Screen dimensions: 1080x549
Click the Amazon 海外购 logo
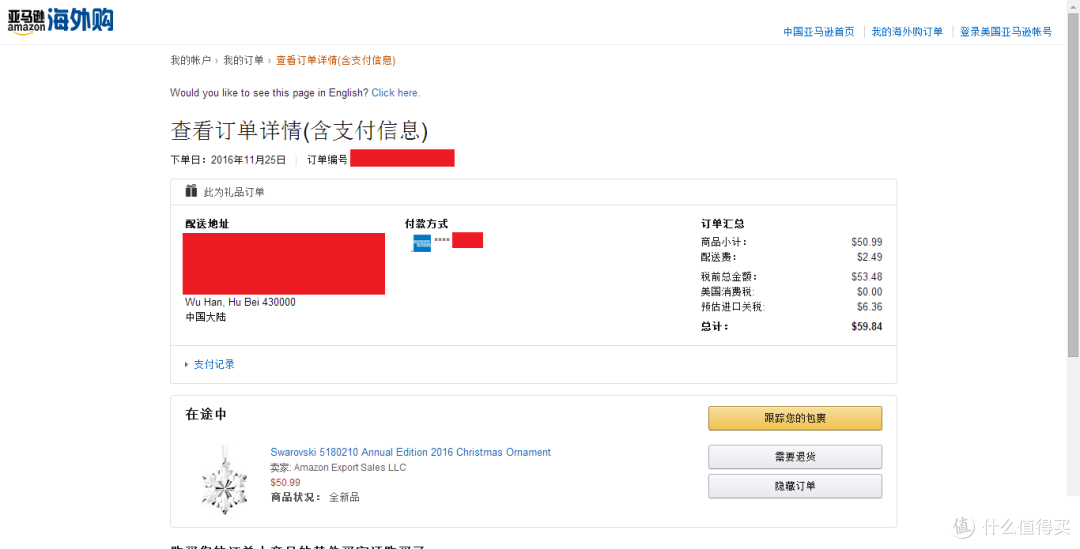(x=61, y=21)
